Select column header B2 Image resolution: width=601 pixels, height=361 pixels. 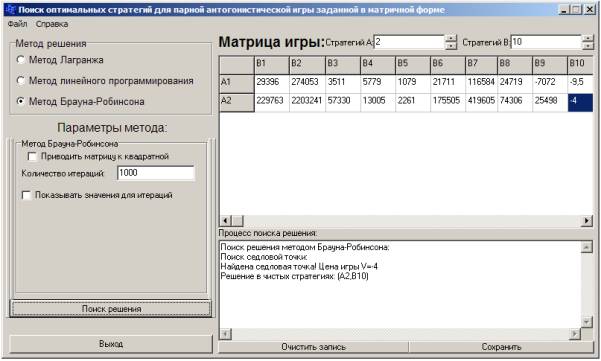click(x=307, y=65)
